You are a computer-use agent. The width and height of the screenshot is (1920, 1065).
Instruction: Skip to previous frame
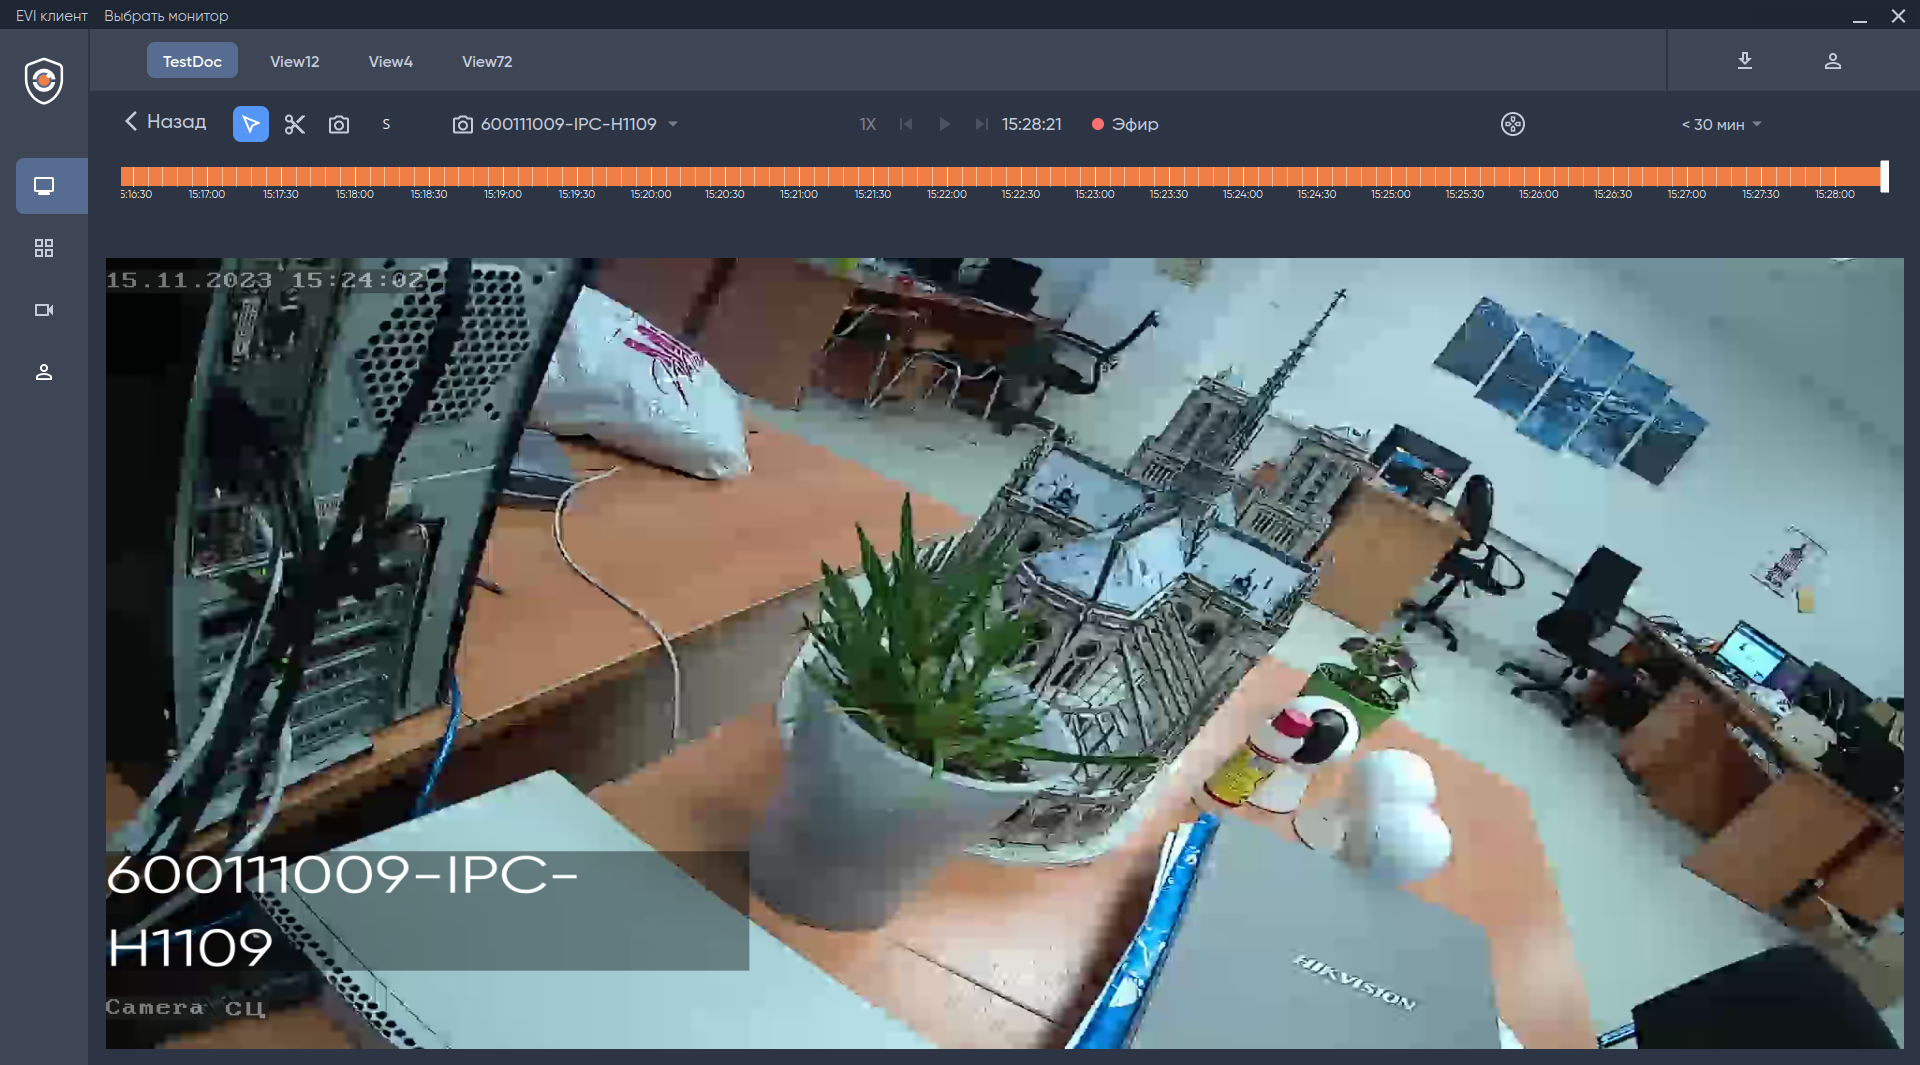[x=906, y=124]
